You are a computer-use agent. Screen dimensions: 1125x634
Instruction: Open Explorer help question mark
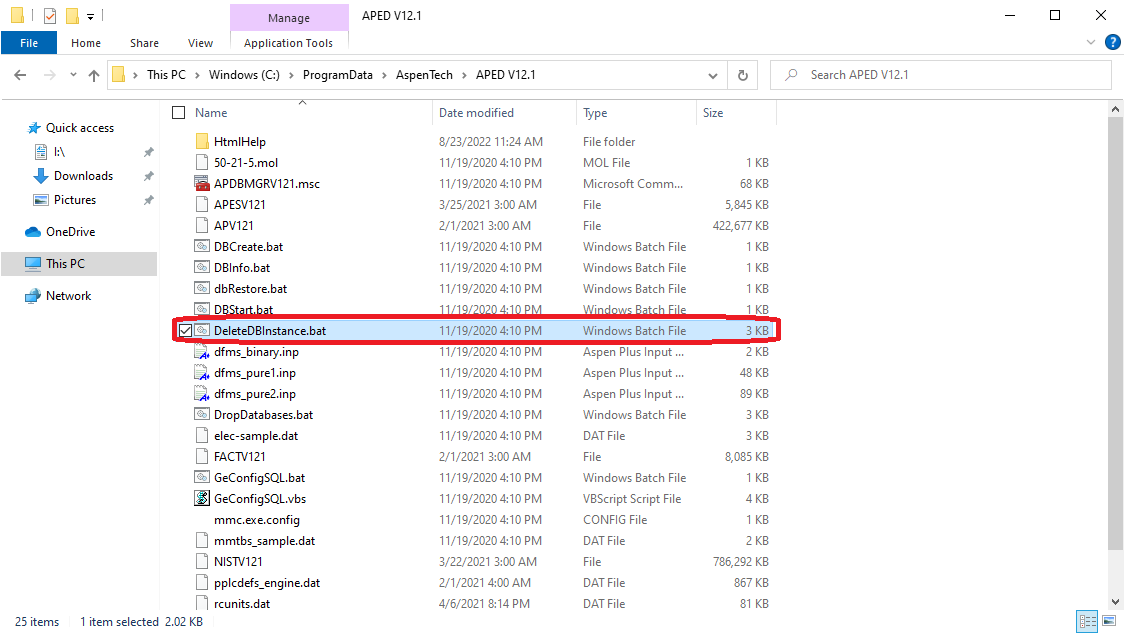pyautogui.click(x=1113, y=42)
